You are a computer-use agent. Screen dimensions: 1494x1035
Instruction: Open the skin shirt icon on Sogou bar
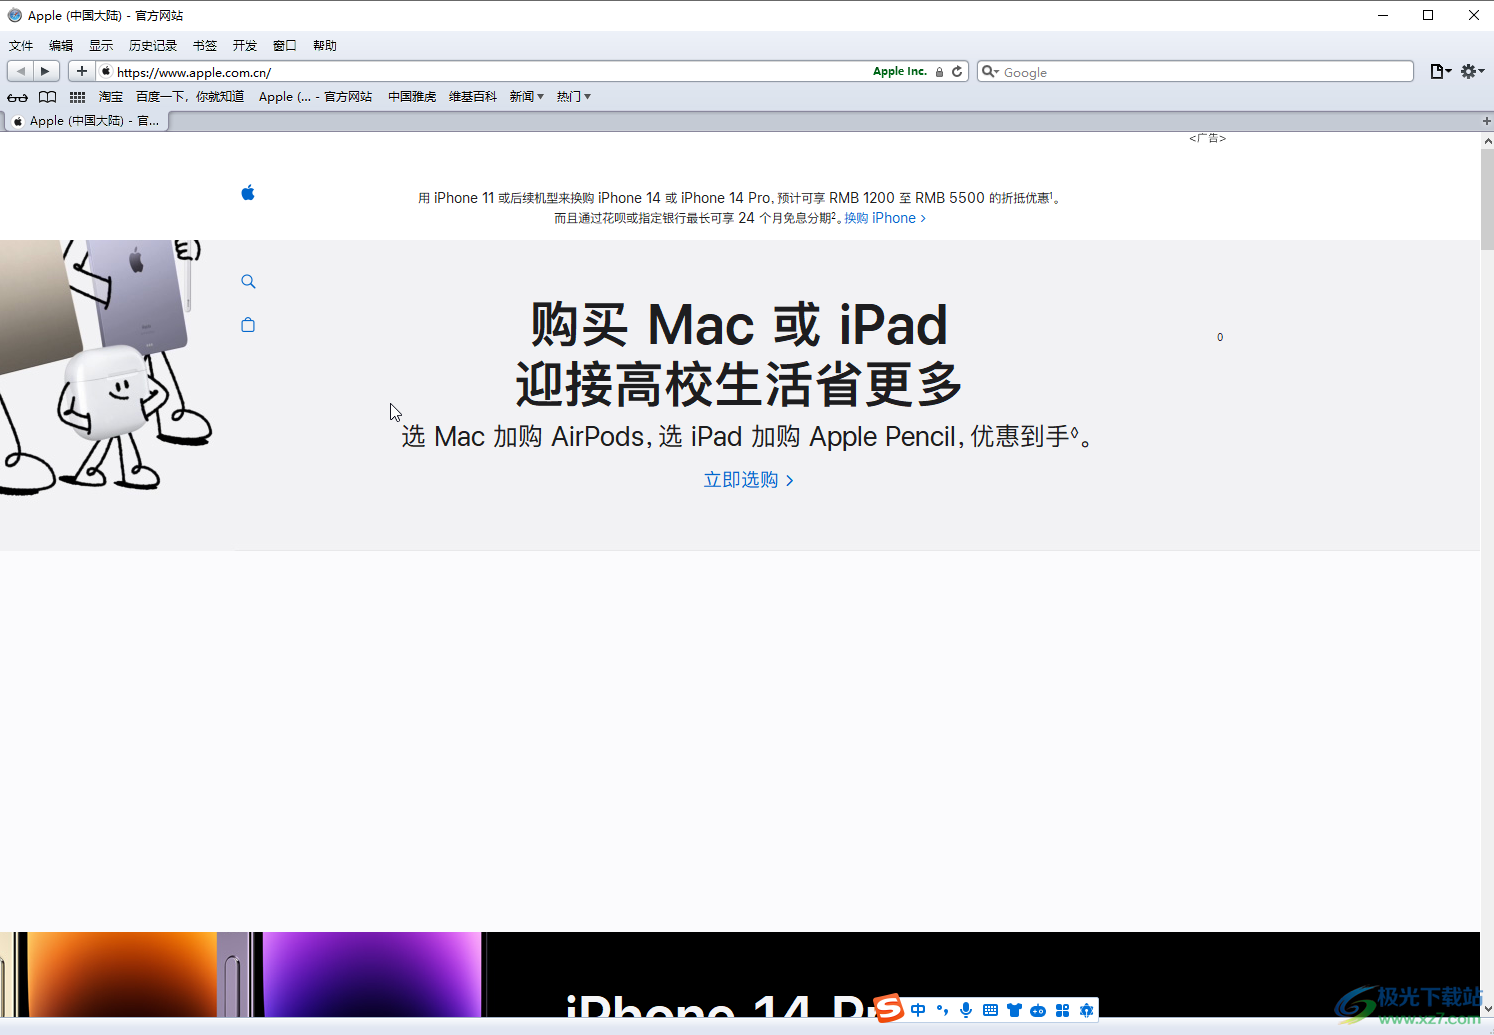(1014, 1010)
